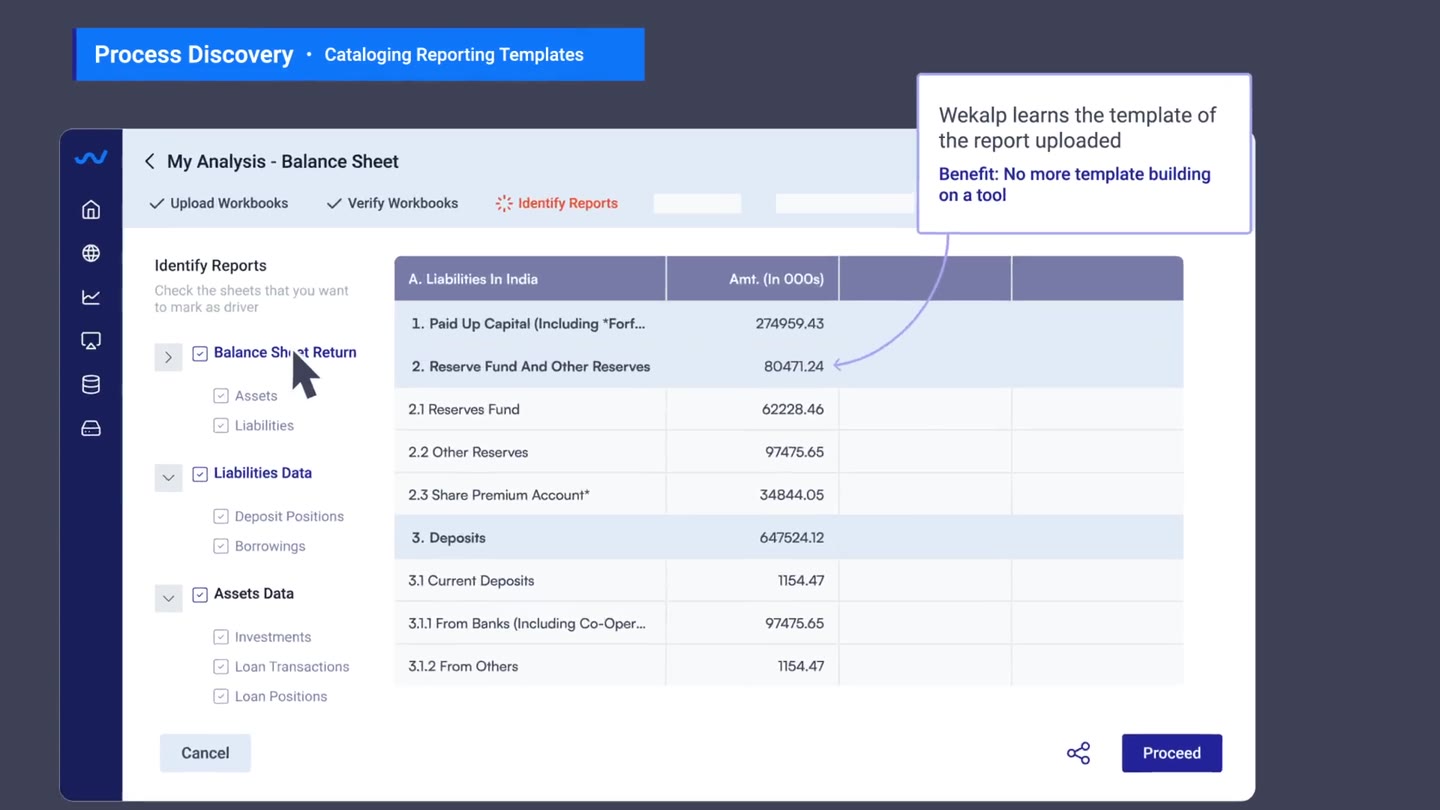Uncheck the Deposit Positions checkbox

pos(221,517)
